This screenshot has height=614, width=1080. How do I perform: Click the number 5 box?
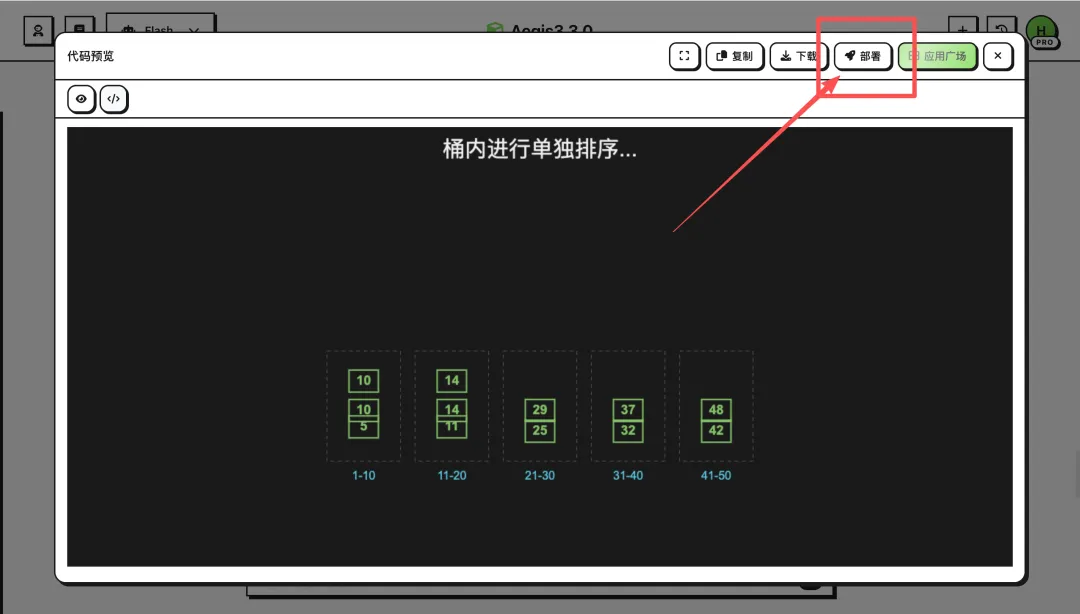tap(364, 428)
